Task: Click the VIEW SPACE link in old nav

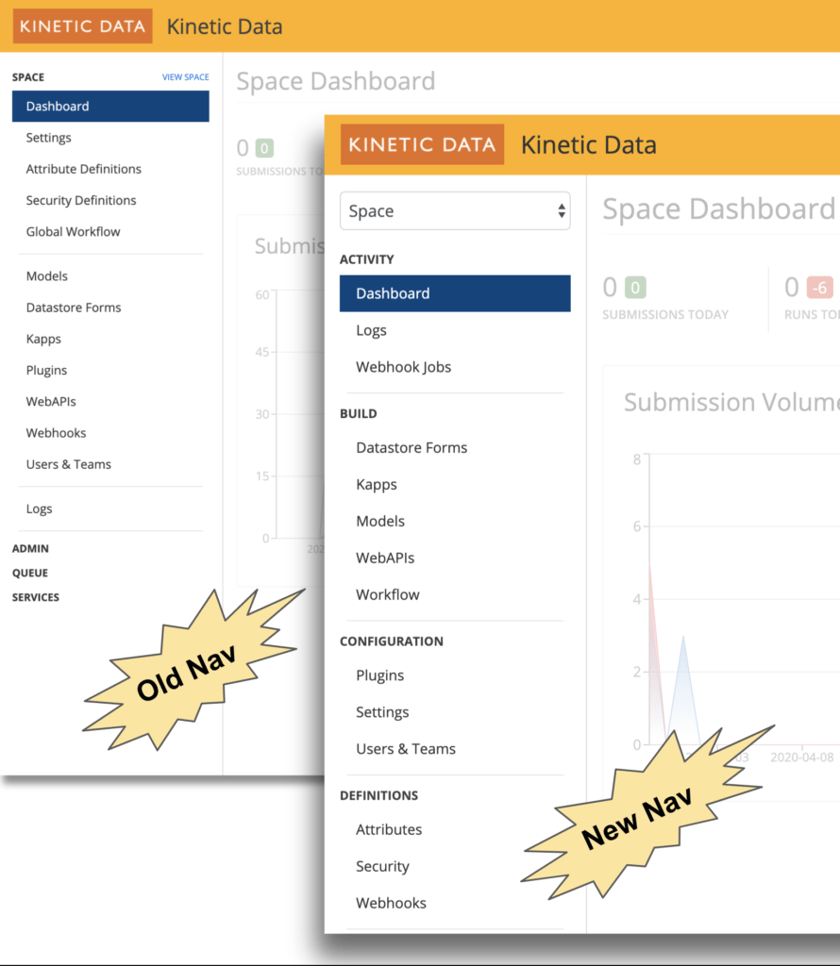Action: point(186,77)
